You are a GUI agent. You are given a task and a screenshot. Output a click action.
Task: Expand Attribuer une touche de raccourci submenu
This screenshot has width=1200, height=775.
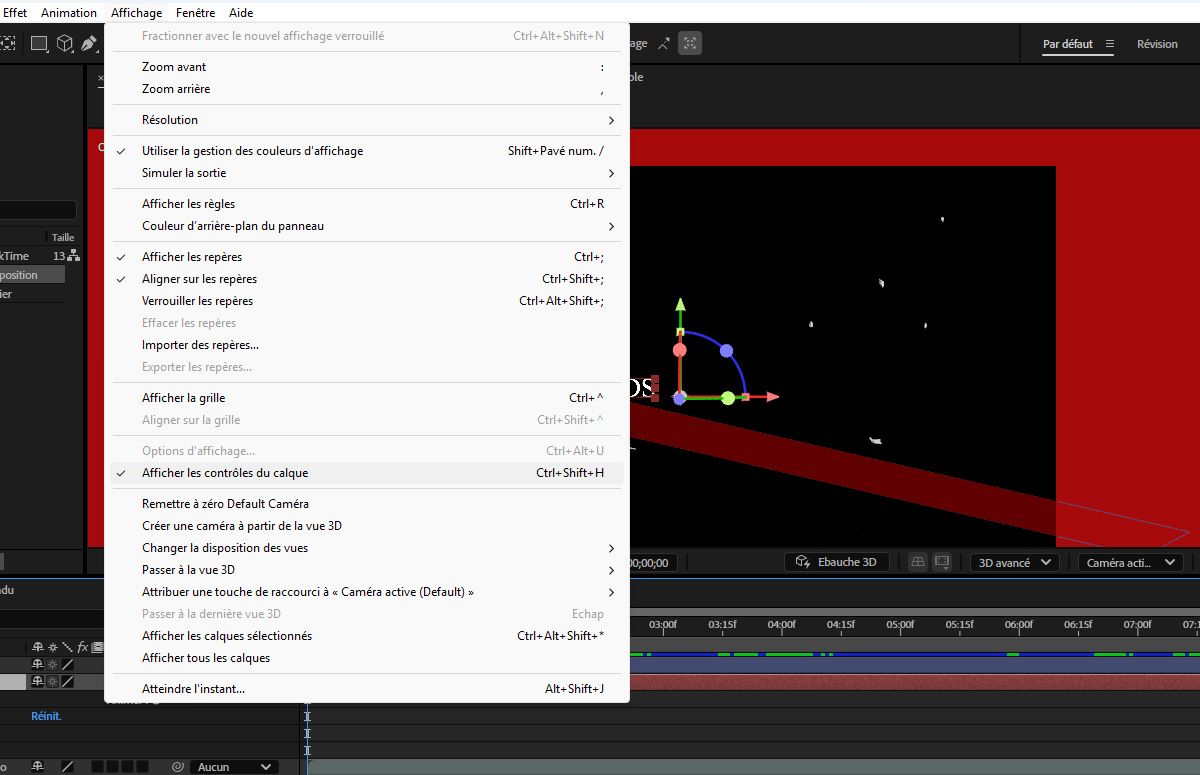(366, 592)
